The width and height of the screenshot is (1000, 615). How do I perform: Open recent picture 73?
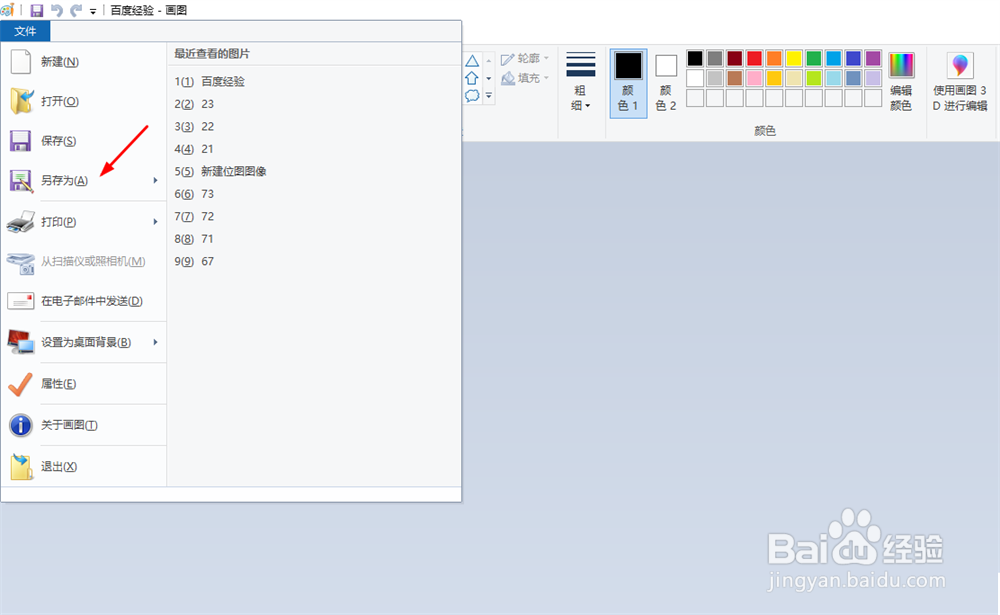coord(314,194)
